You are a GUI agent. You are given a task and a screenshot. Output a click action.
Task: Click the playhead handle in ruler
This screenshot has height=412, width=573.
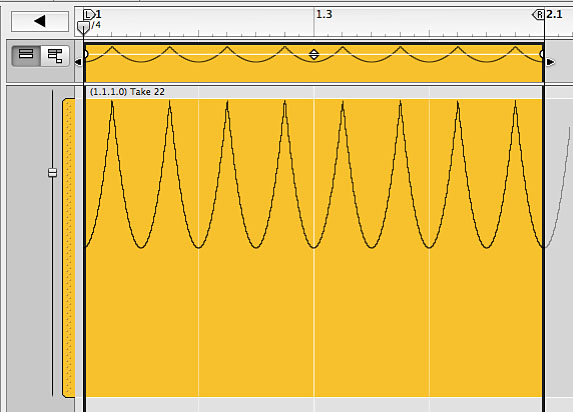(84, 27)
